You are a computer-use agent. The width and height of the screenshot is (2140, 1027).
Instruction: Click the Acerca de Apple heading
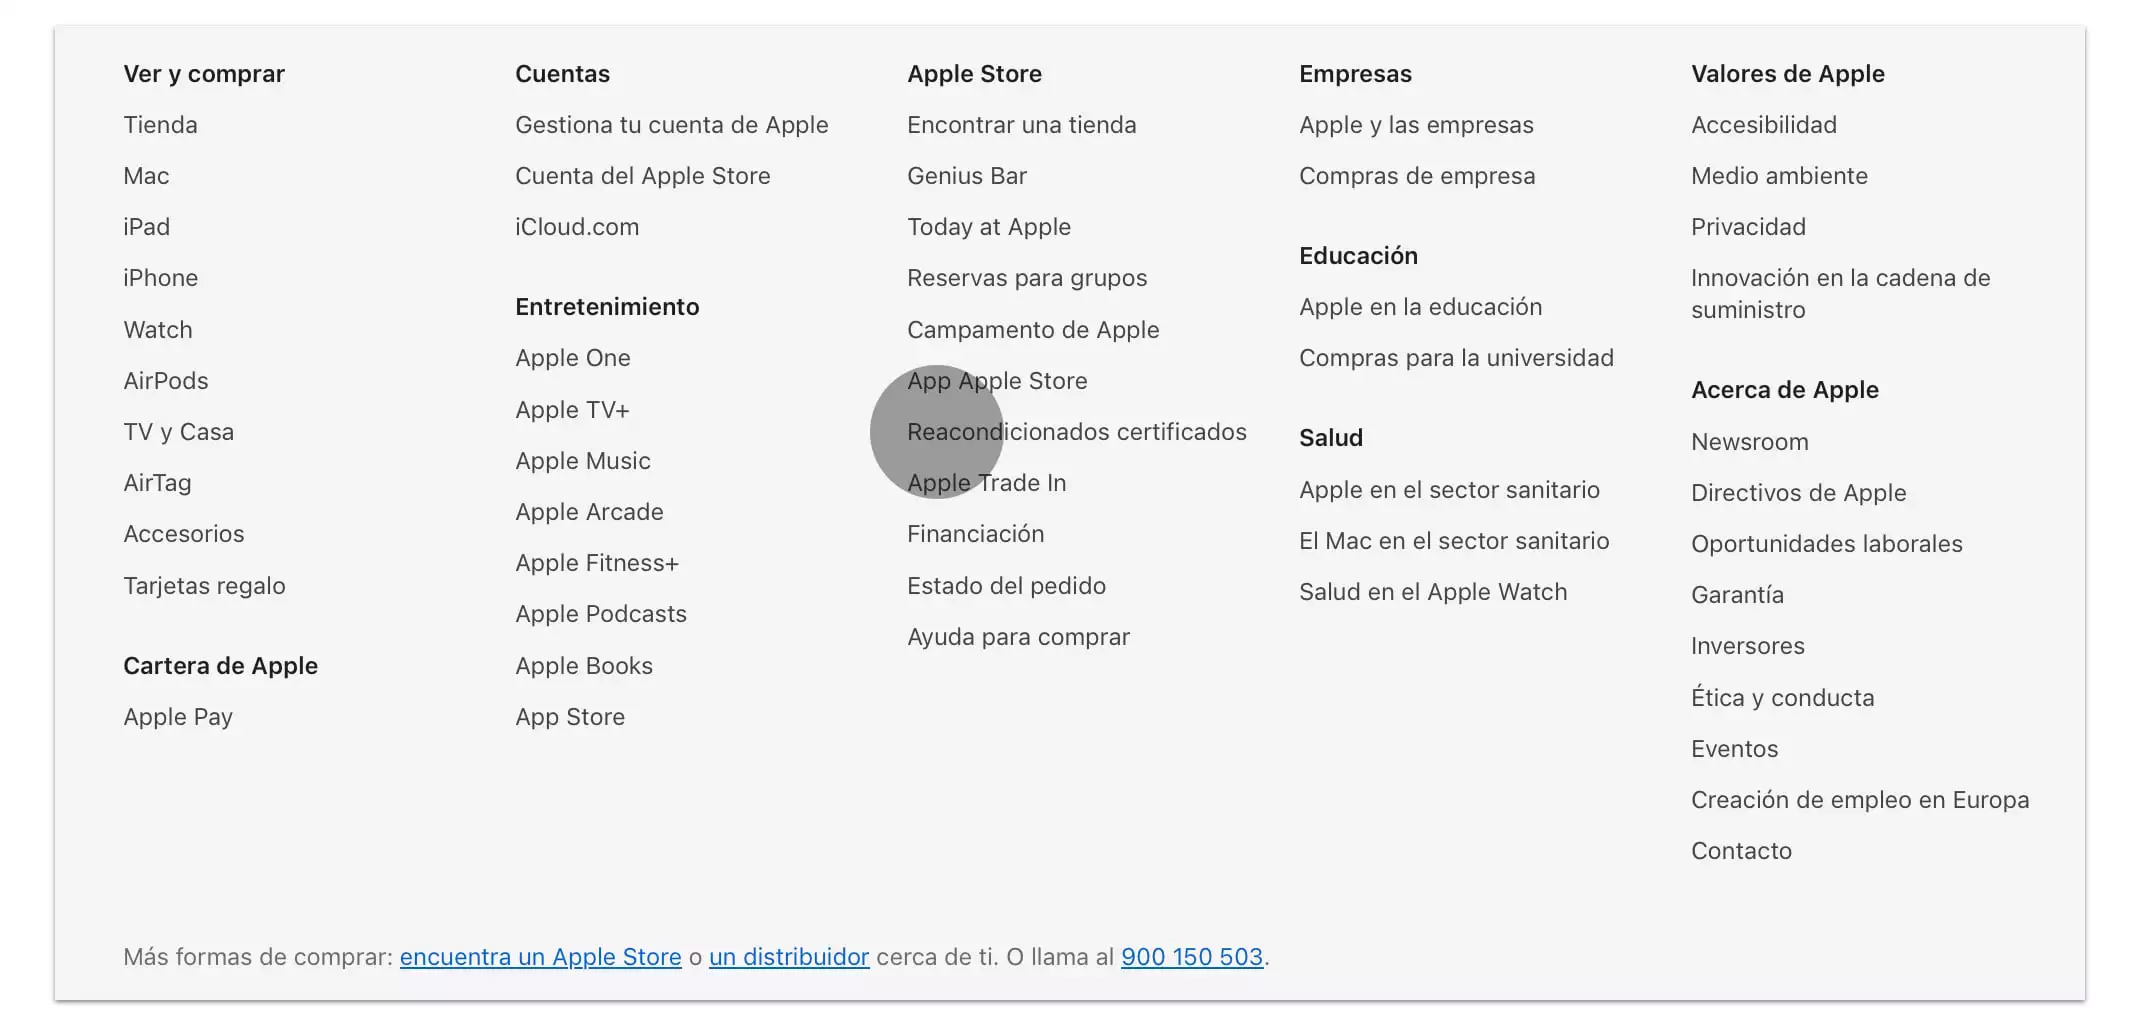pyautogui.click(x=1784, y=390)
